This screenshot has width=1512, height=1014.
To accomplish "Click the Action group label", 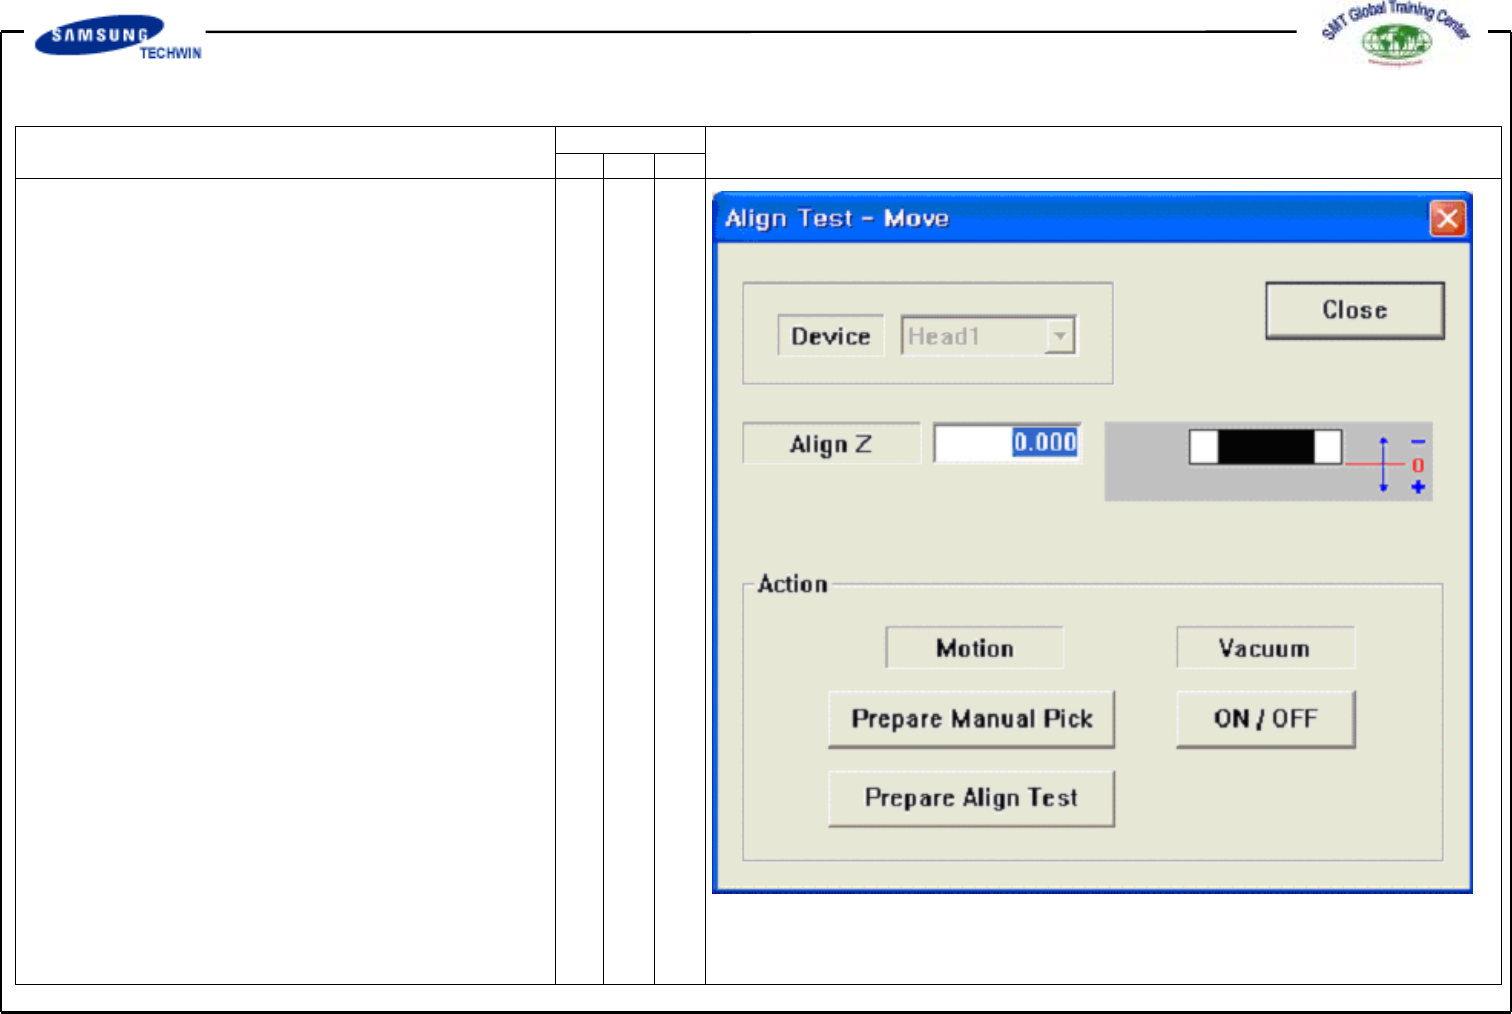I will pyautogui.click(x=792, y=584).
